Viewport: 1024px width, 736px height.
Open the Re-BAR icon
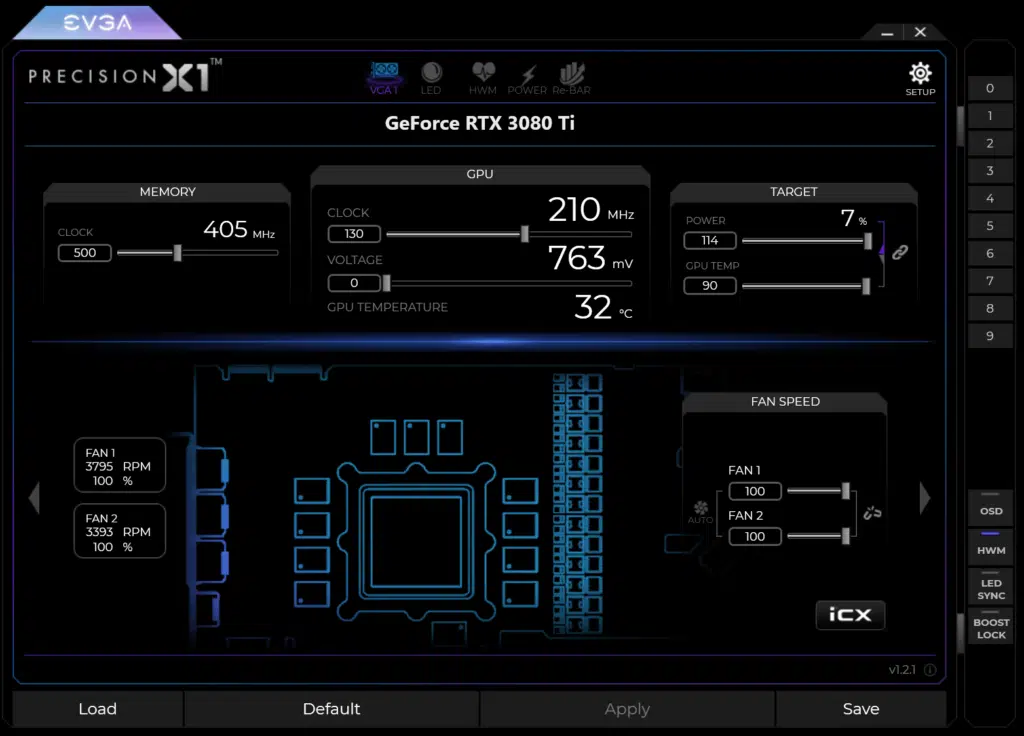click(571, 77)
